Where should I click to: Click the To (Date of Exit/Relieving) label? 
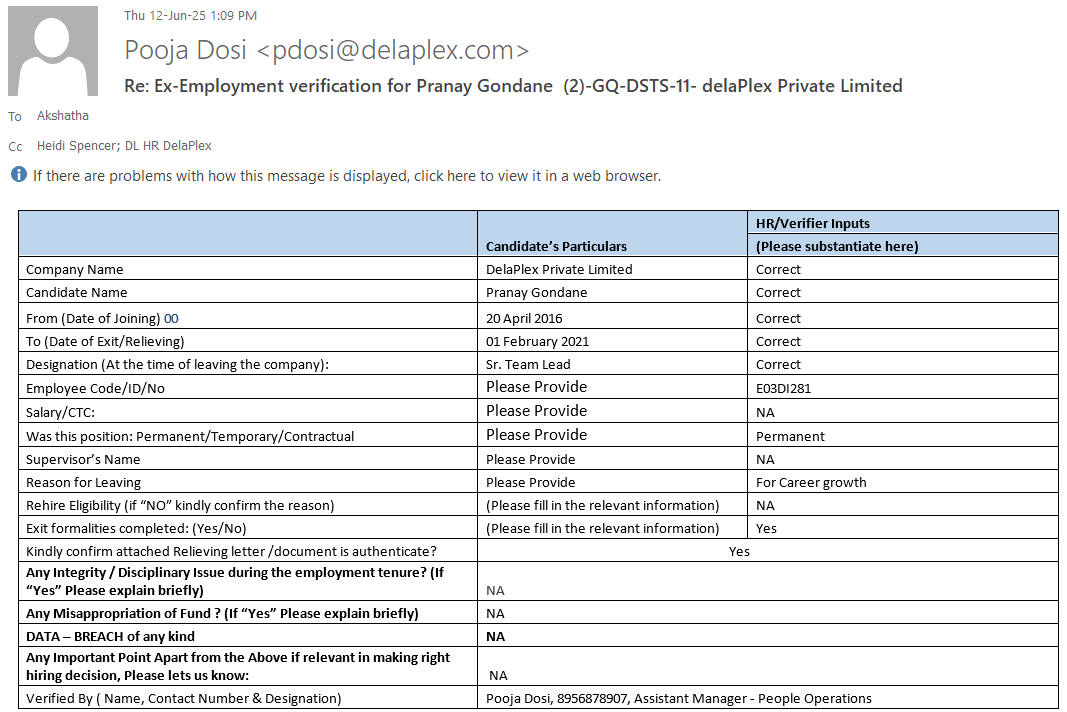(105, 342)
